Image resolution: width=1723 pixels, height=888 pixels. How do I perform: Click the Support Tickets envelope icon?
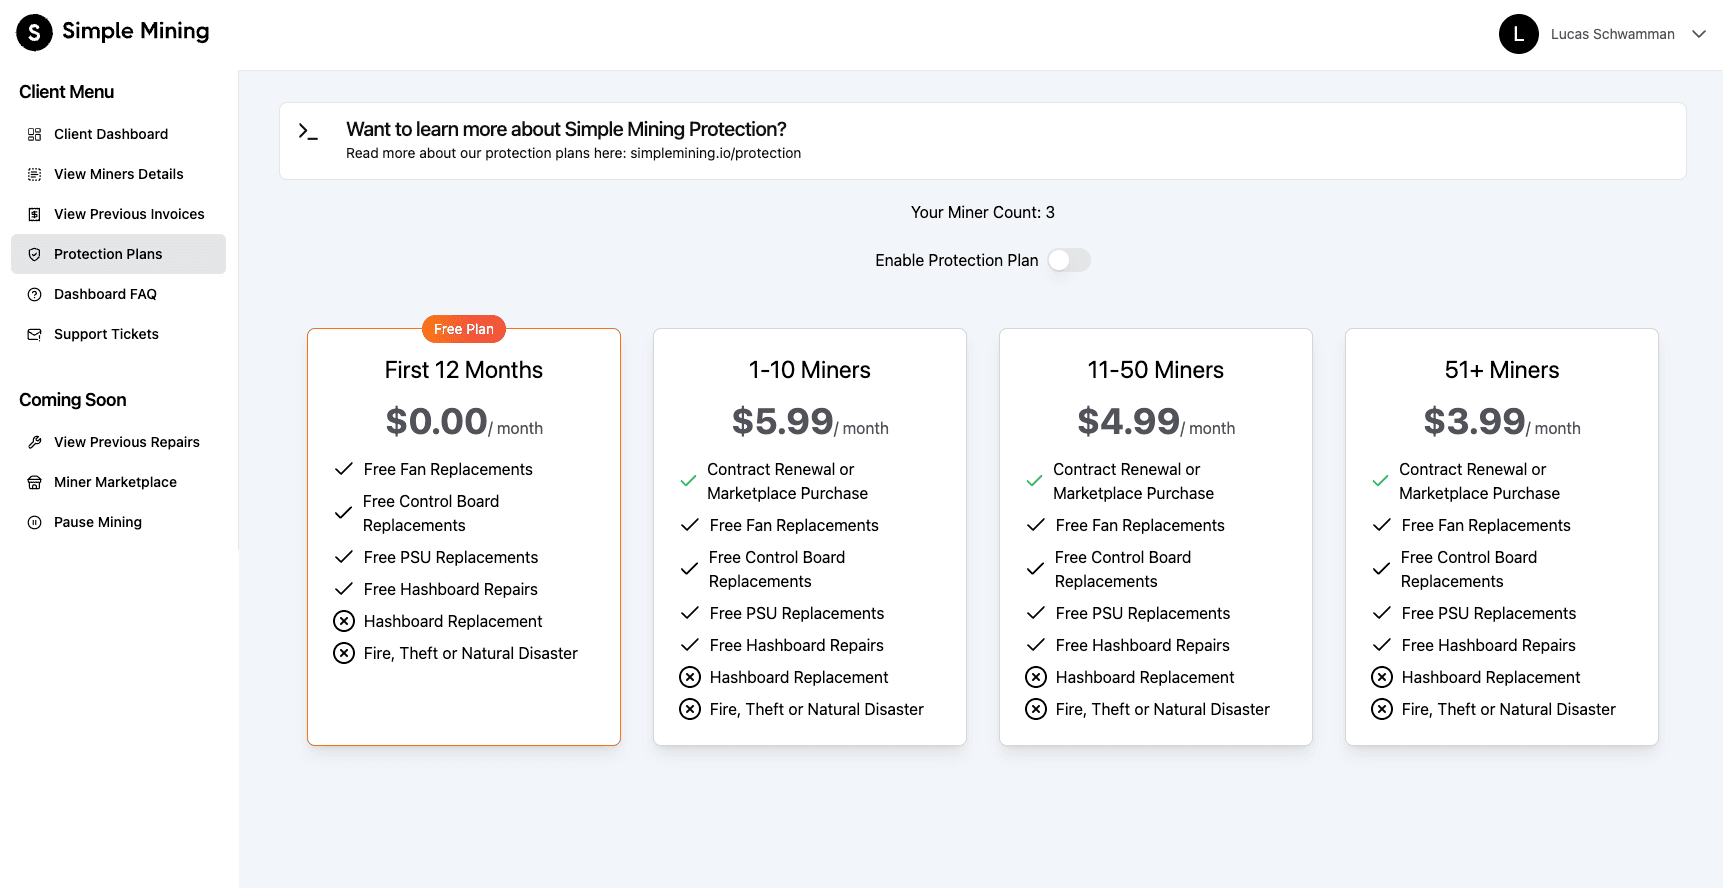(x=34, y=334)
